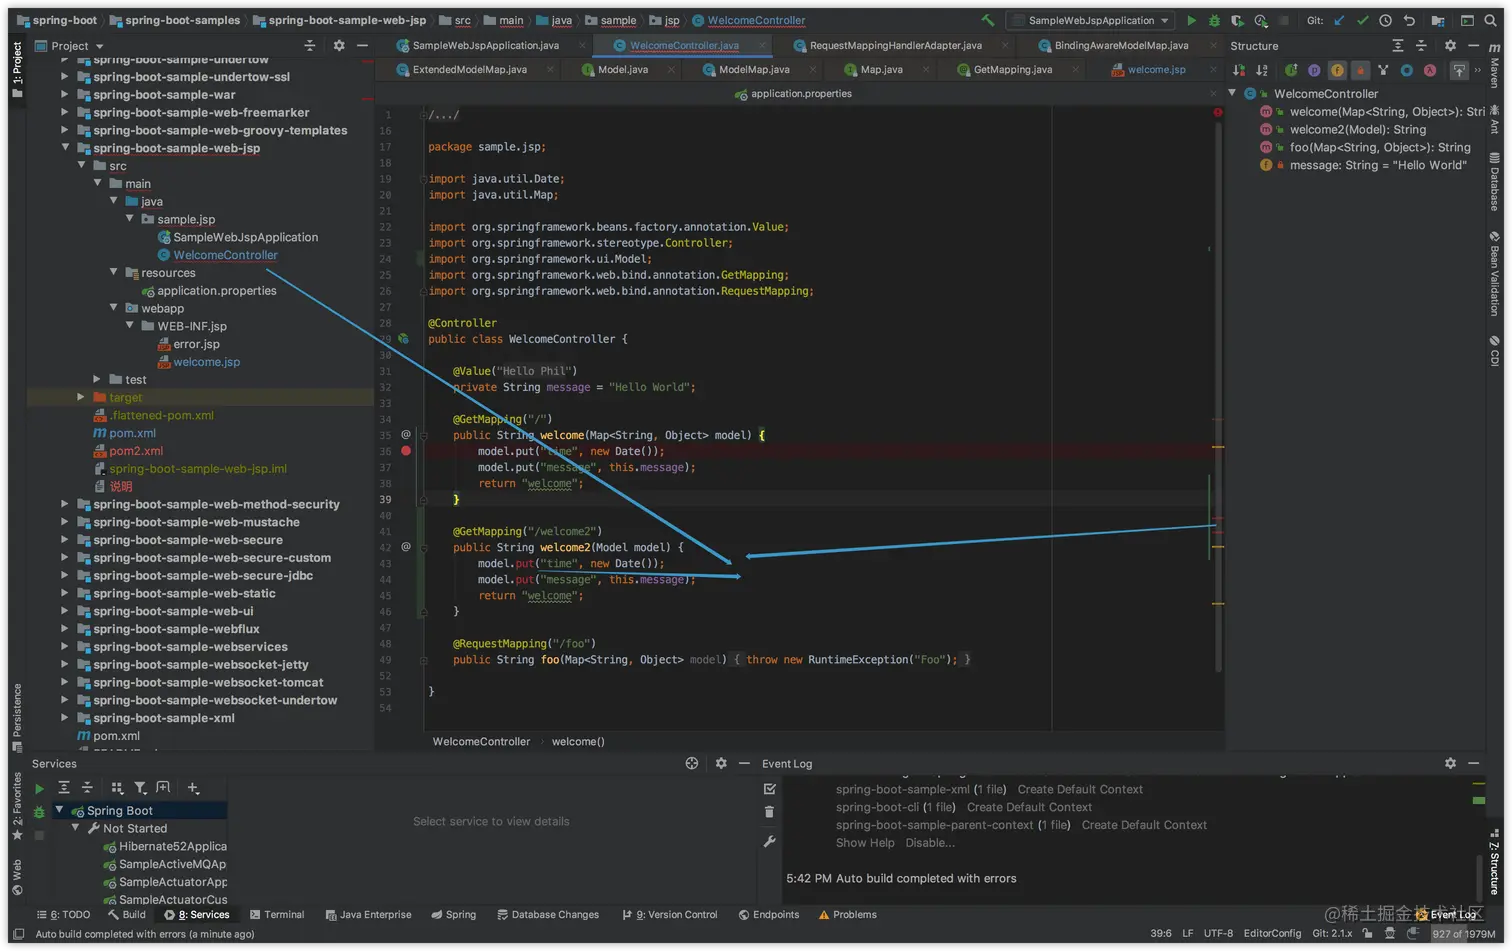Open the Terminal tool window tab

276,914
